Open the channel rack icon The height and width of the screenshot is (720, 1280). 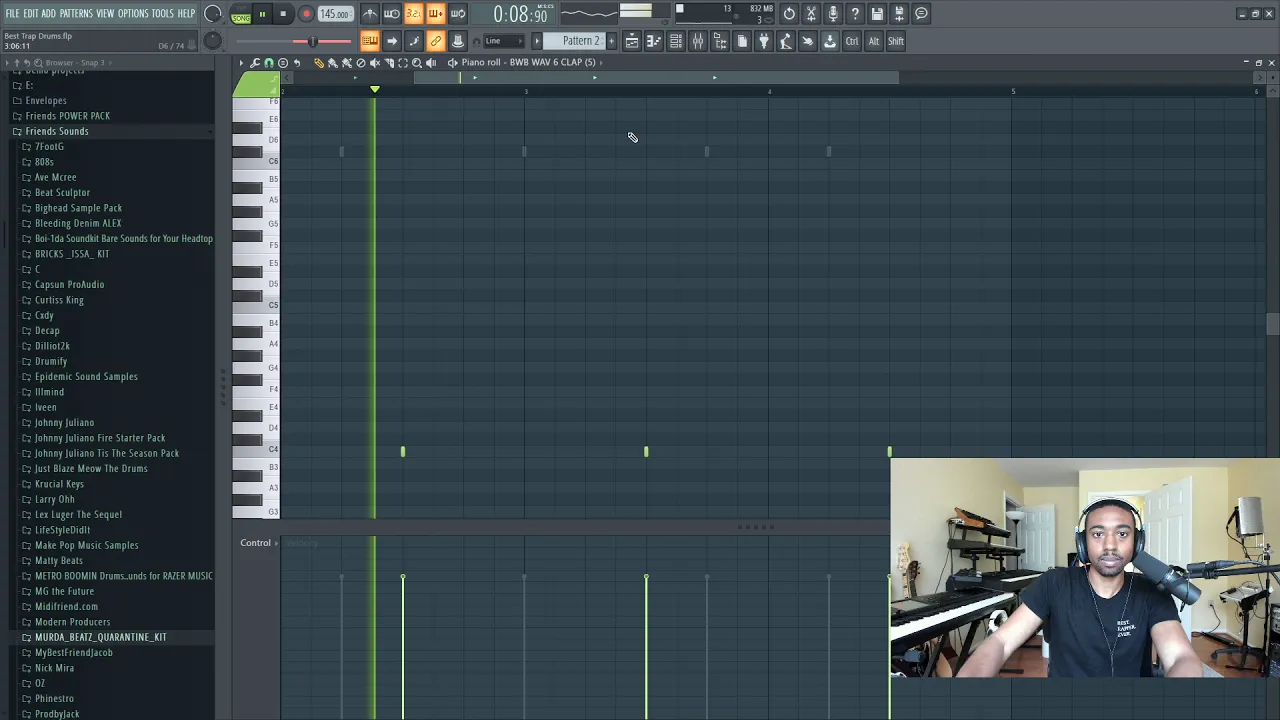(x=676, y=41)
